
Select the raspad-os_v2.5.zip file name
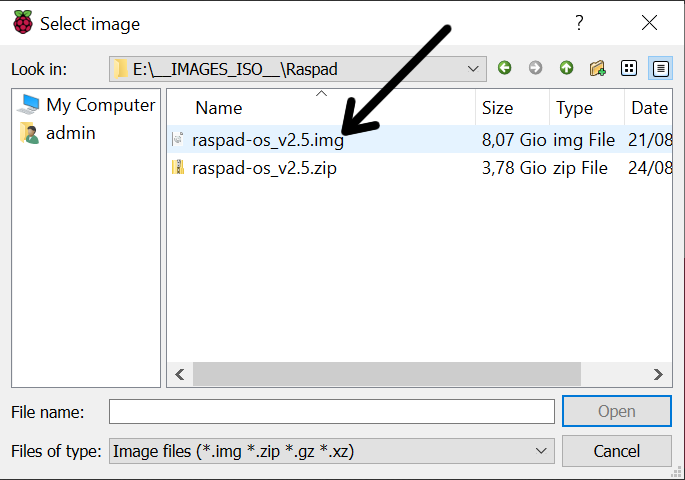[x=264, y=168]
